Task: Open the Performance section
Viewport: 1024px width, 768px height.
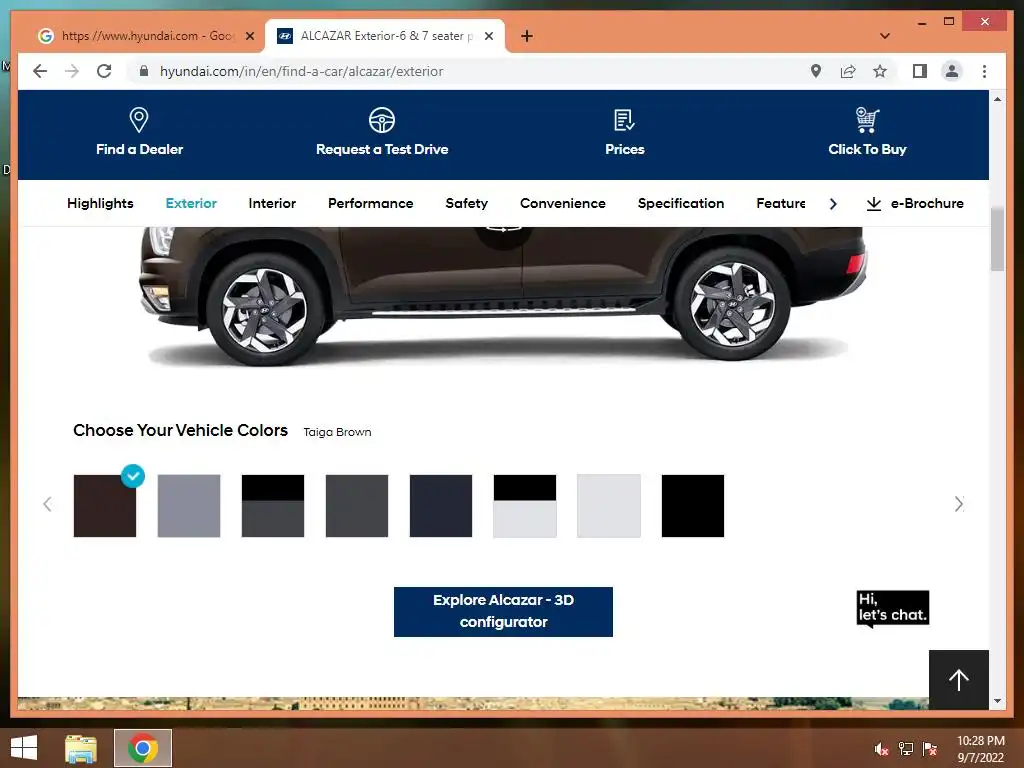Action: point(370,203)
